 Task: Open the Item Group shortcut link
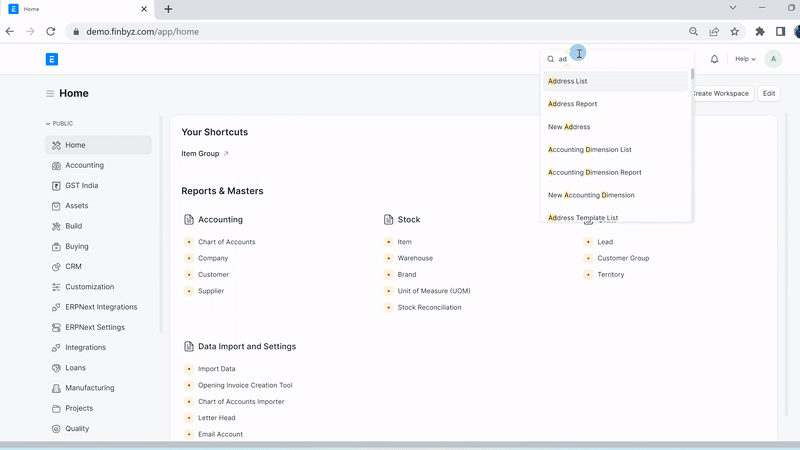(x=200, y=154)
